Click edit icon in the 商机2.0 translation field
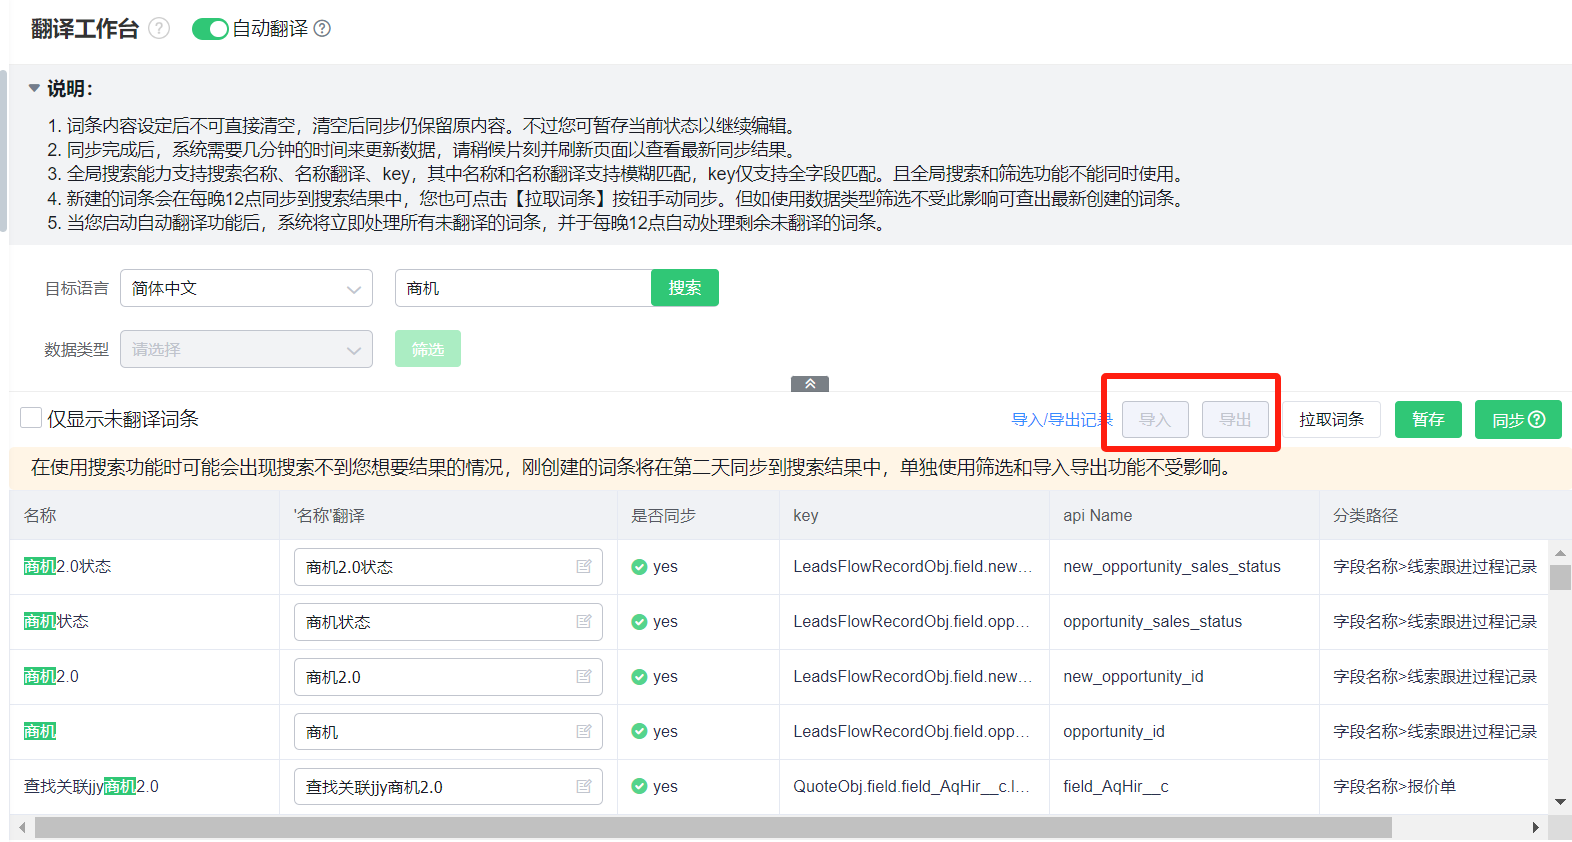 click(584, 677)
